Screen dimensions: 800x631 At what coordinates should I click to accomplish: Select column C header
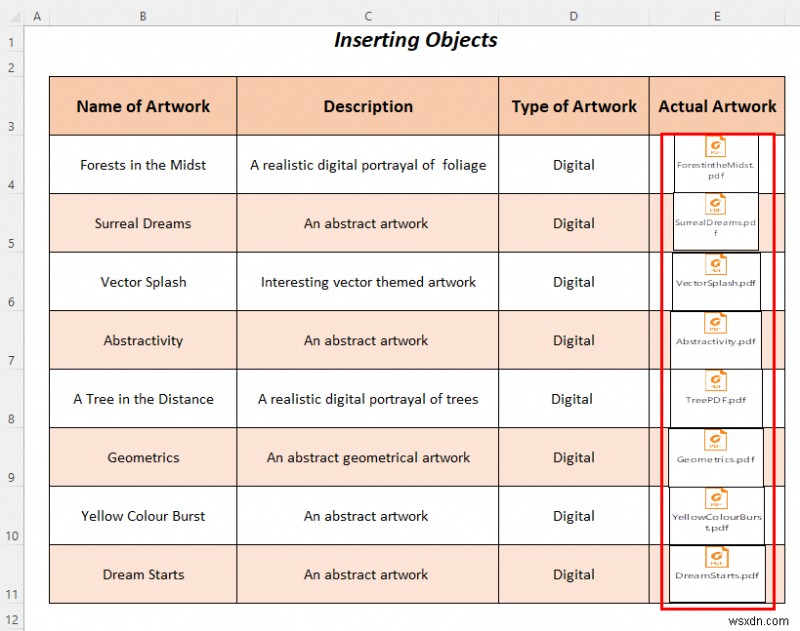click(x=367, y=16)
